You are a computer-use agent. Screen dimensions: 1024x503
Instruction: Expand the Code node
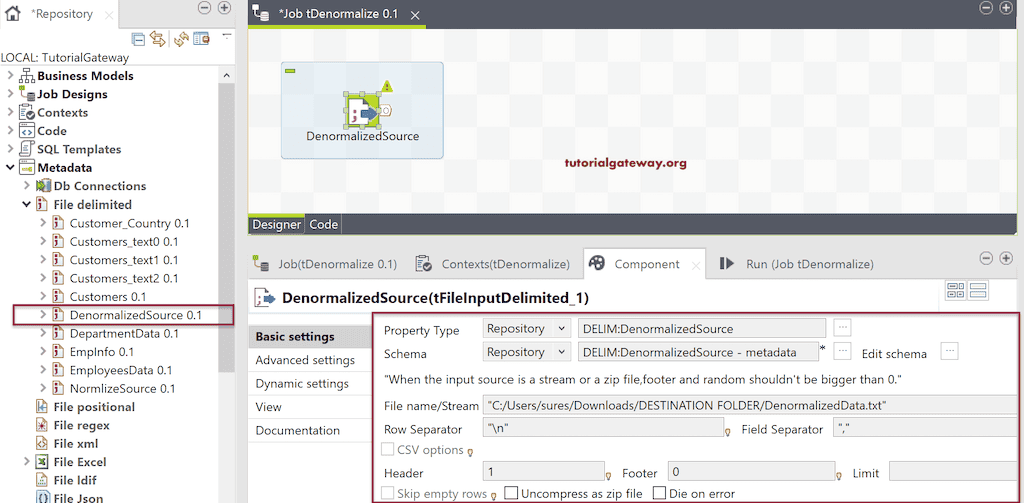click(x=10, y=131)
